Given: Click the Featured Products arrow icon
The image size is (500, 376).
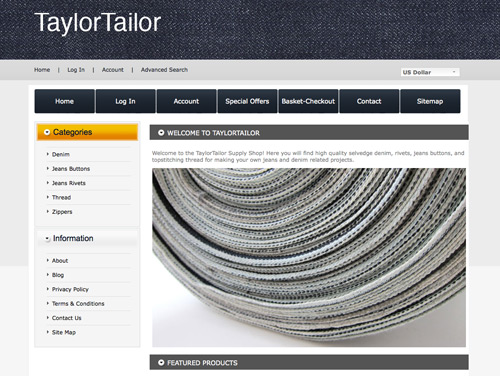Looking at the screenshot, I should (x=161, y=362).
